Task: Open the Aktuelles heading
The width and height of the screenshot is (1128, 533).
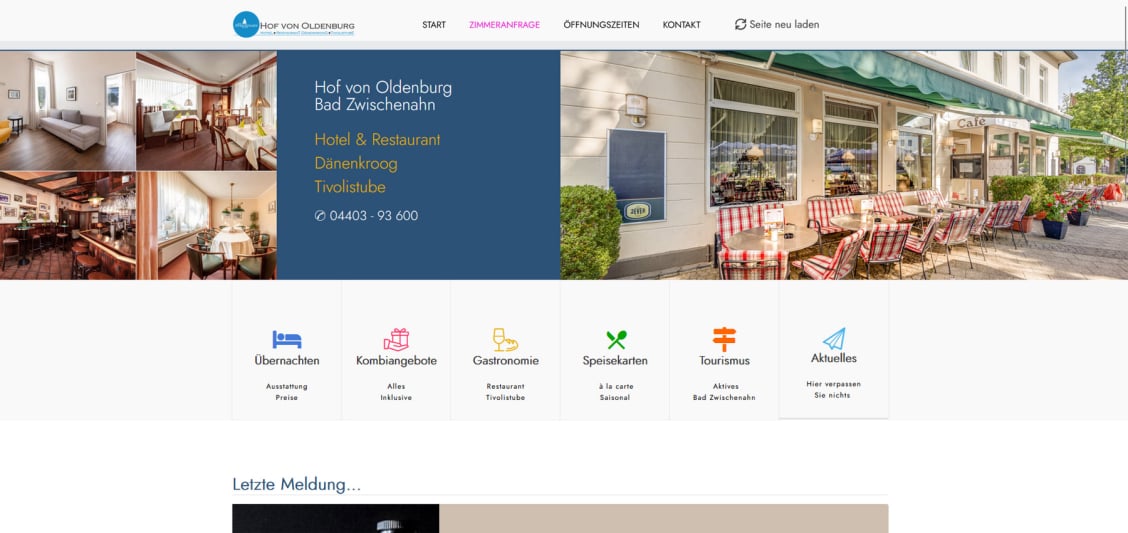Action: pos(834,358)
